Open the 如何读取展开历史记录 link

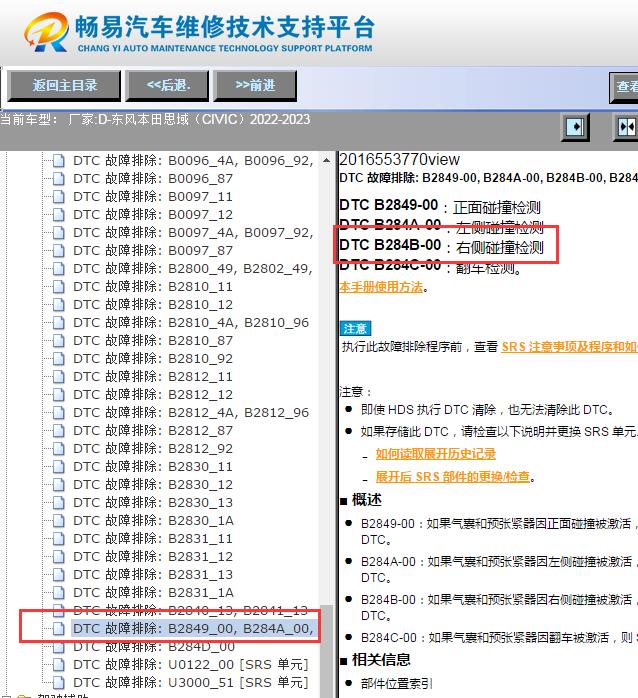(435, 454)
